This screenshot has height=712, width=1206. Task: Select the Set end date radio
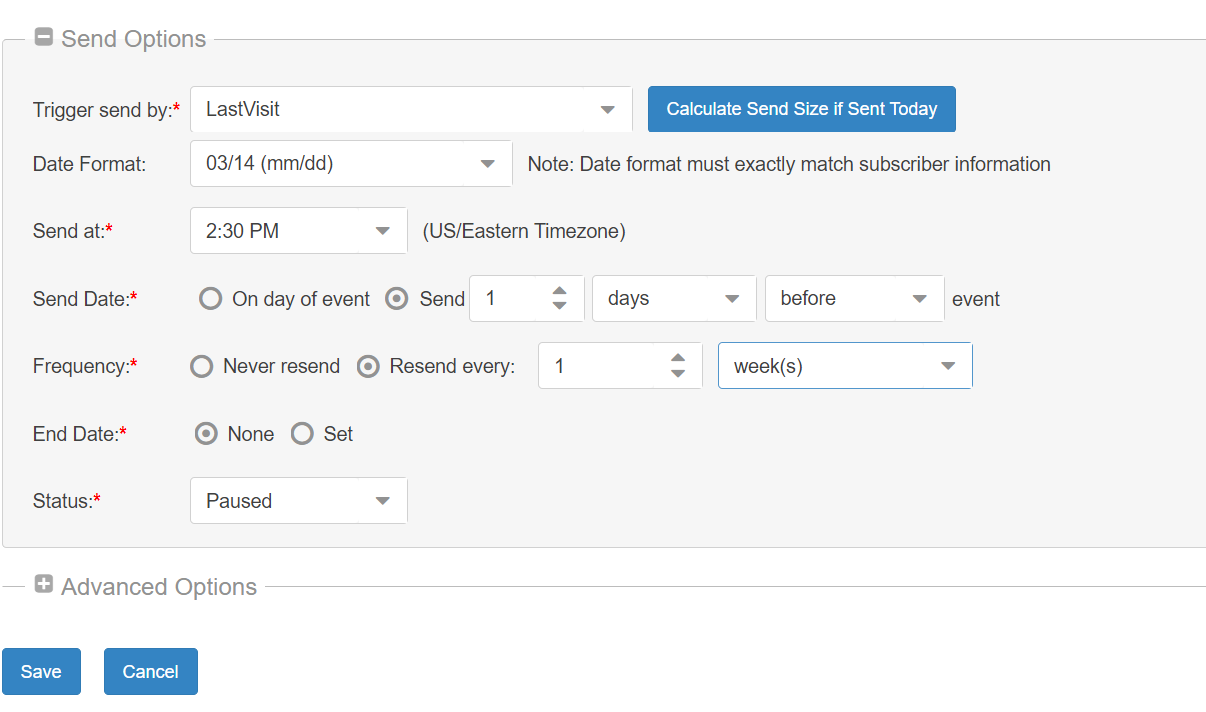(302, 434)
